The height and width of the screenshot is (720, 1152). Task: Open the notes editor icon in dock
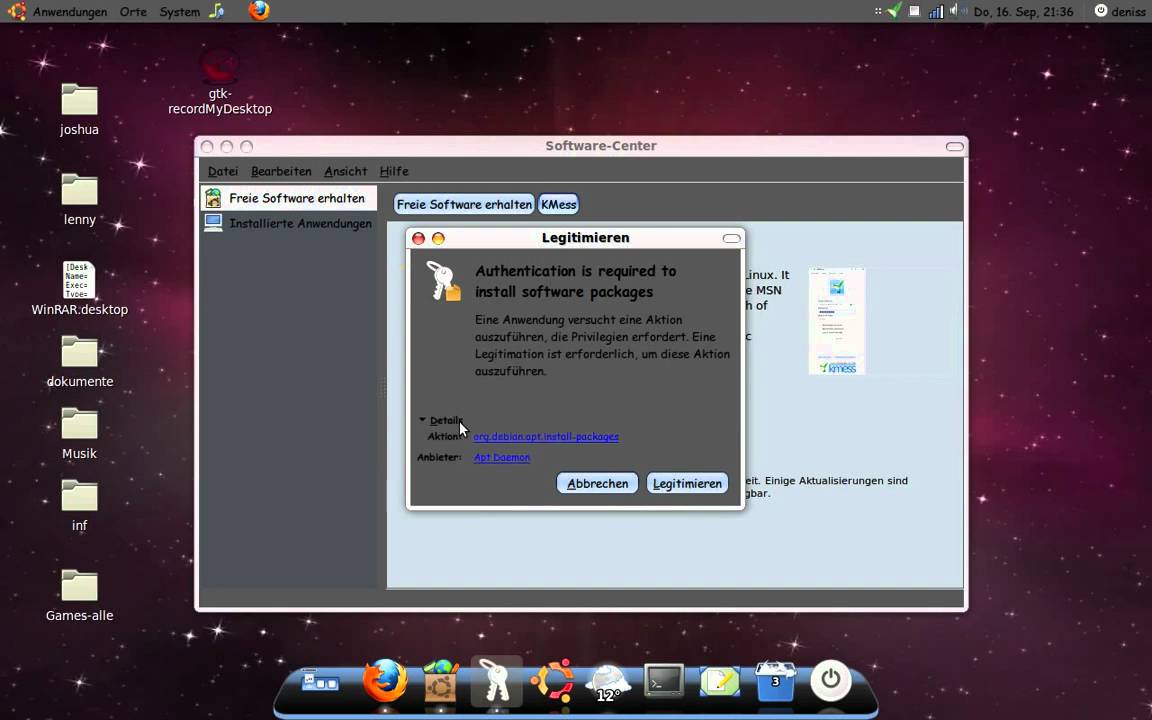(x=719, y=681)
